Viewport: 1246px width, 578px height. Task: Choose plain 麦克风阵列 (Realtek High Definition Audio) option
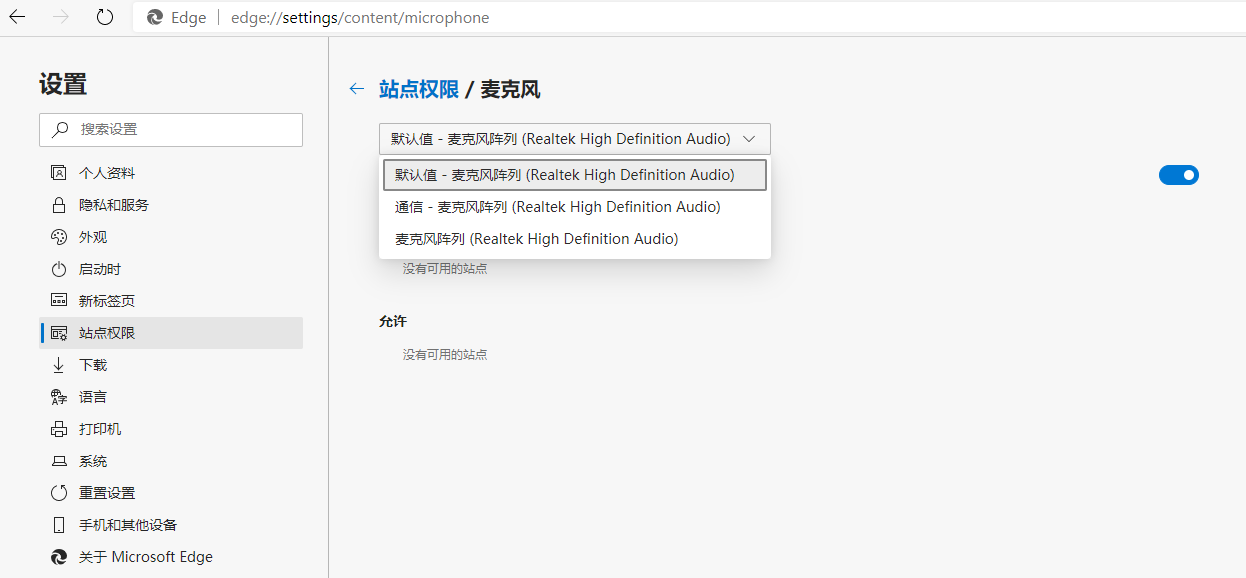click(575, 239)
